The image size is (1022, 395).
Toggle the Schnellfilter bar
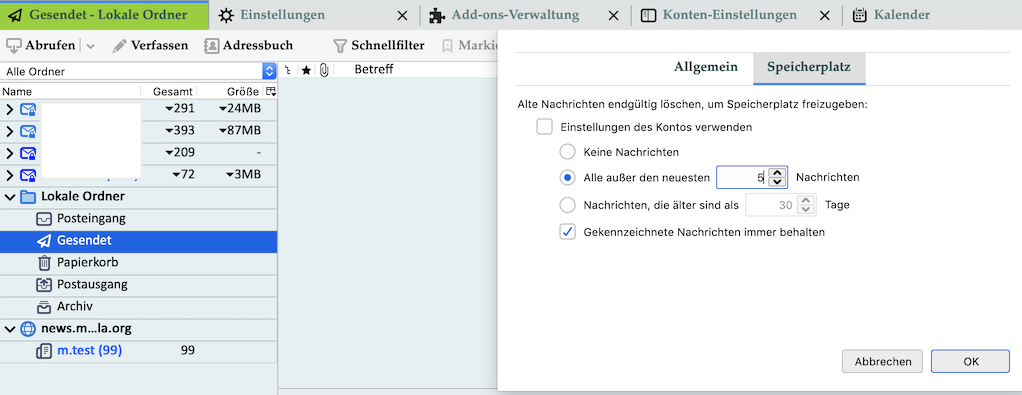pos(379,46)
